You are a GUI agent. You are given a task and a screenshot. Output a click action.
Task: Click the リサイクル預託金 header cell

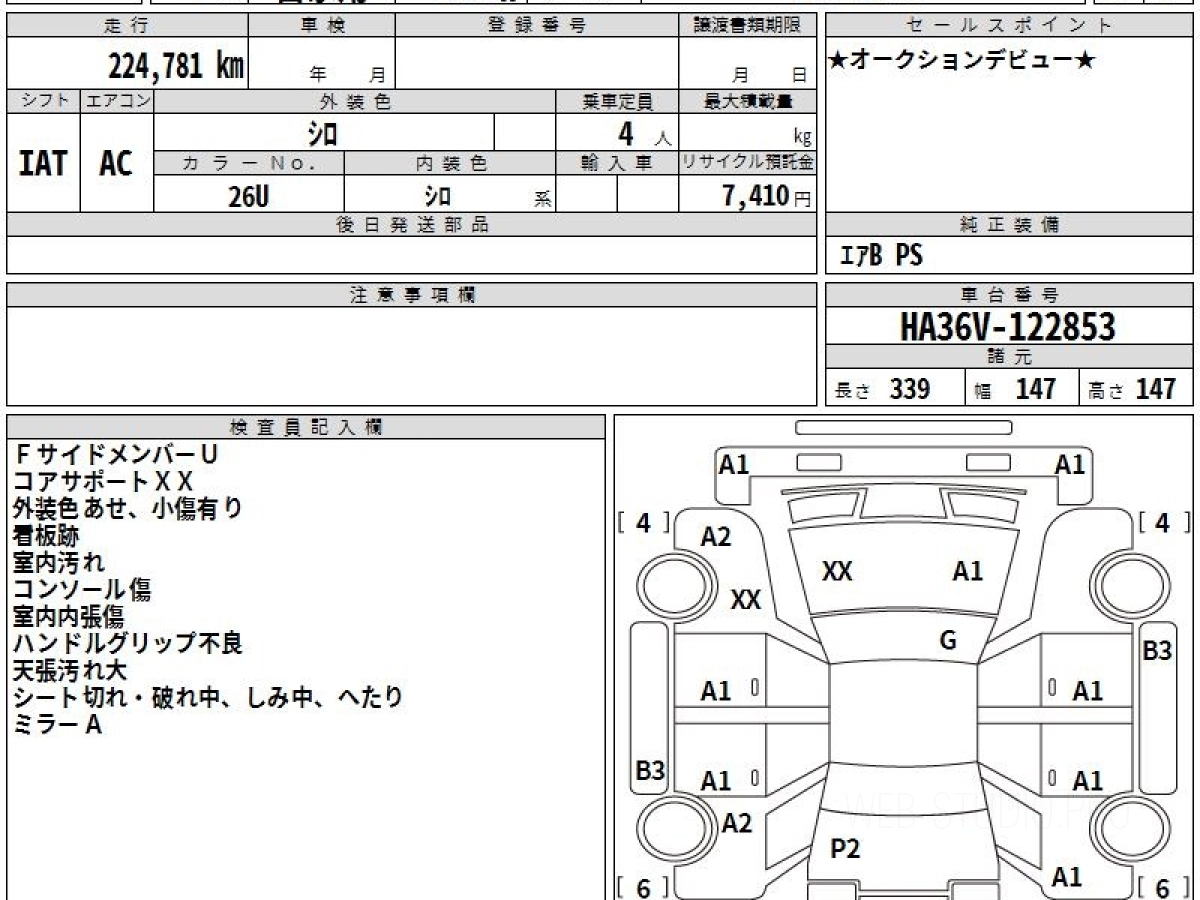coord(748,163)
